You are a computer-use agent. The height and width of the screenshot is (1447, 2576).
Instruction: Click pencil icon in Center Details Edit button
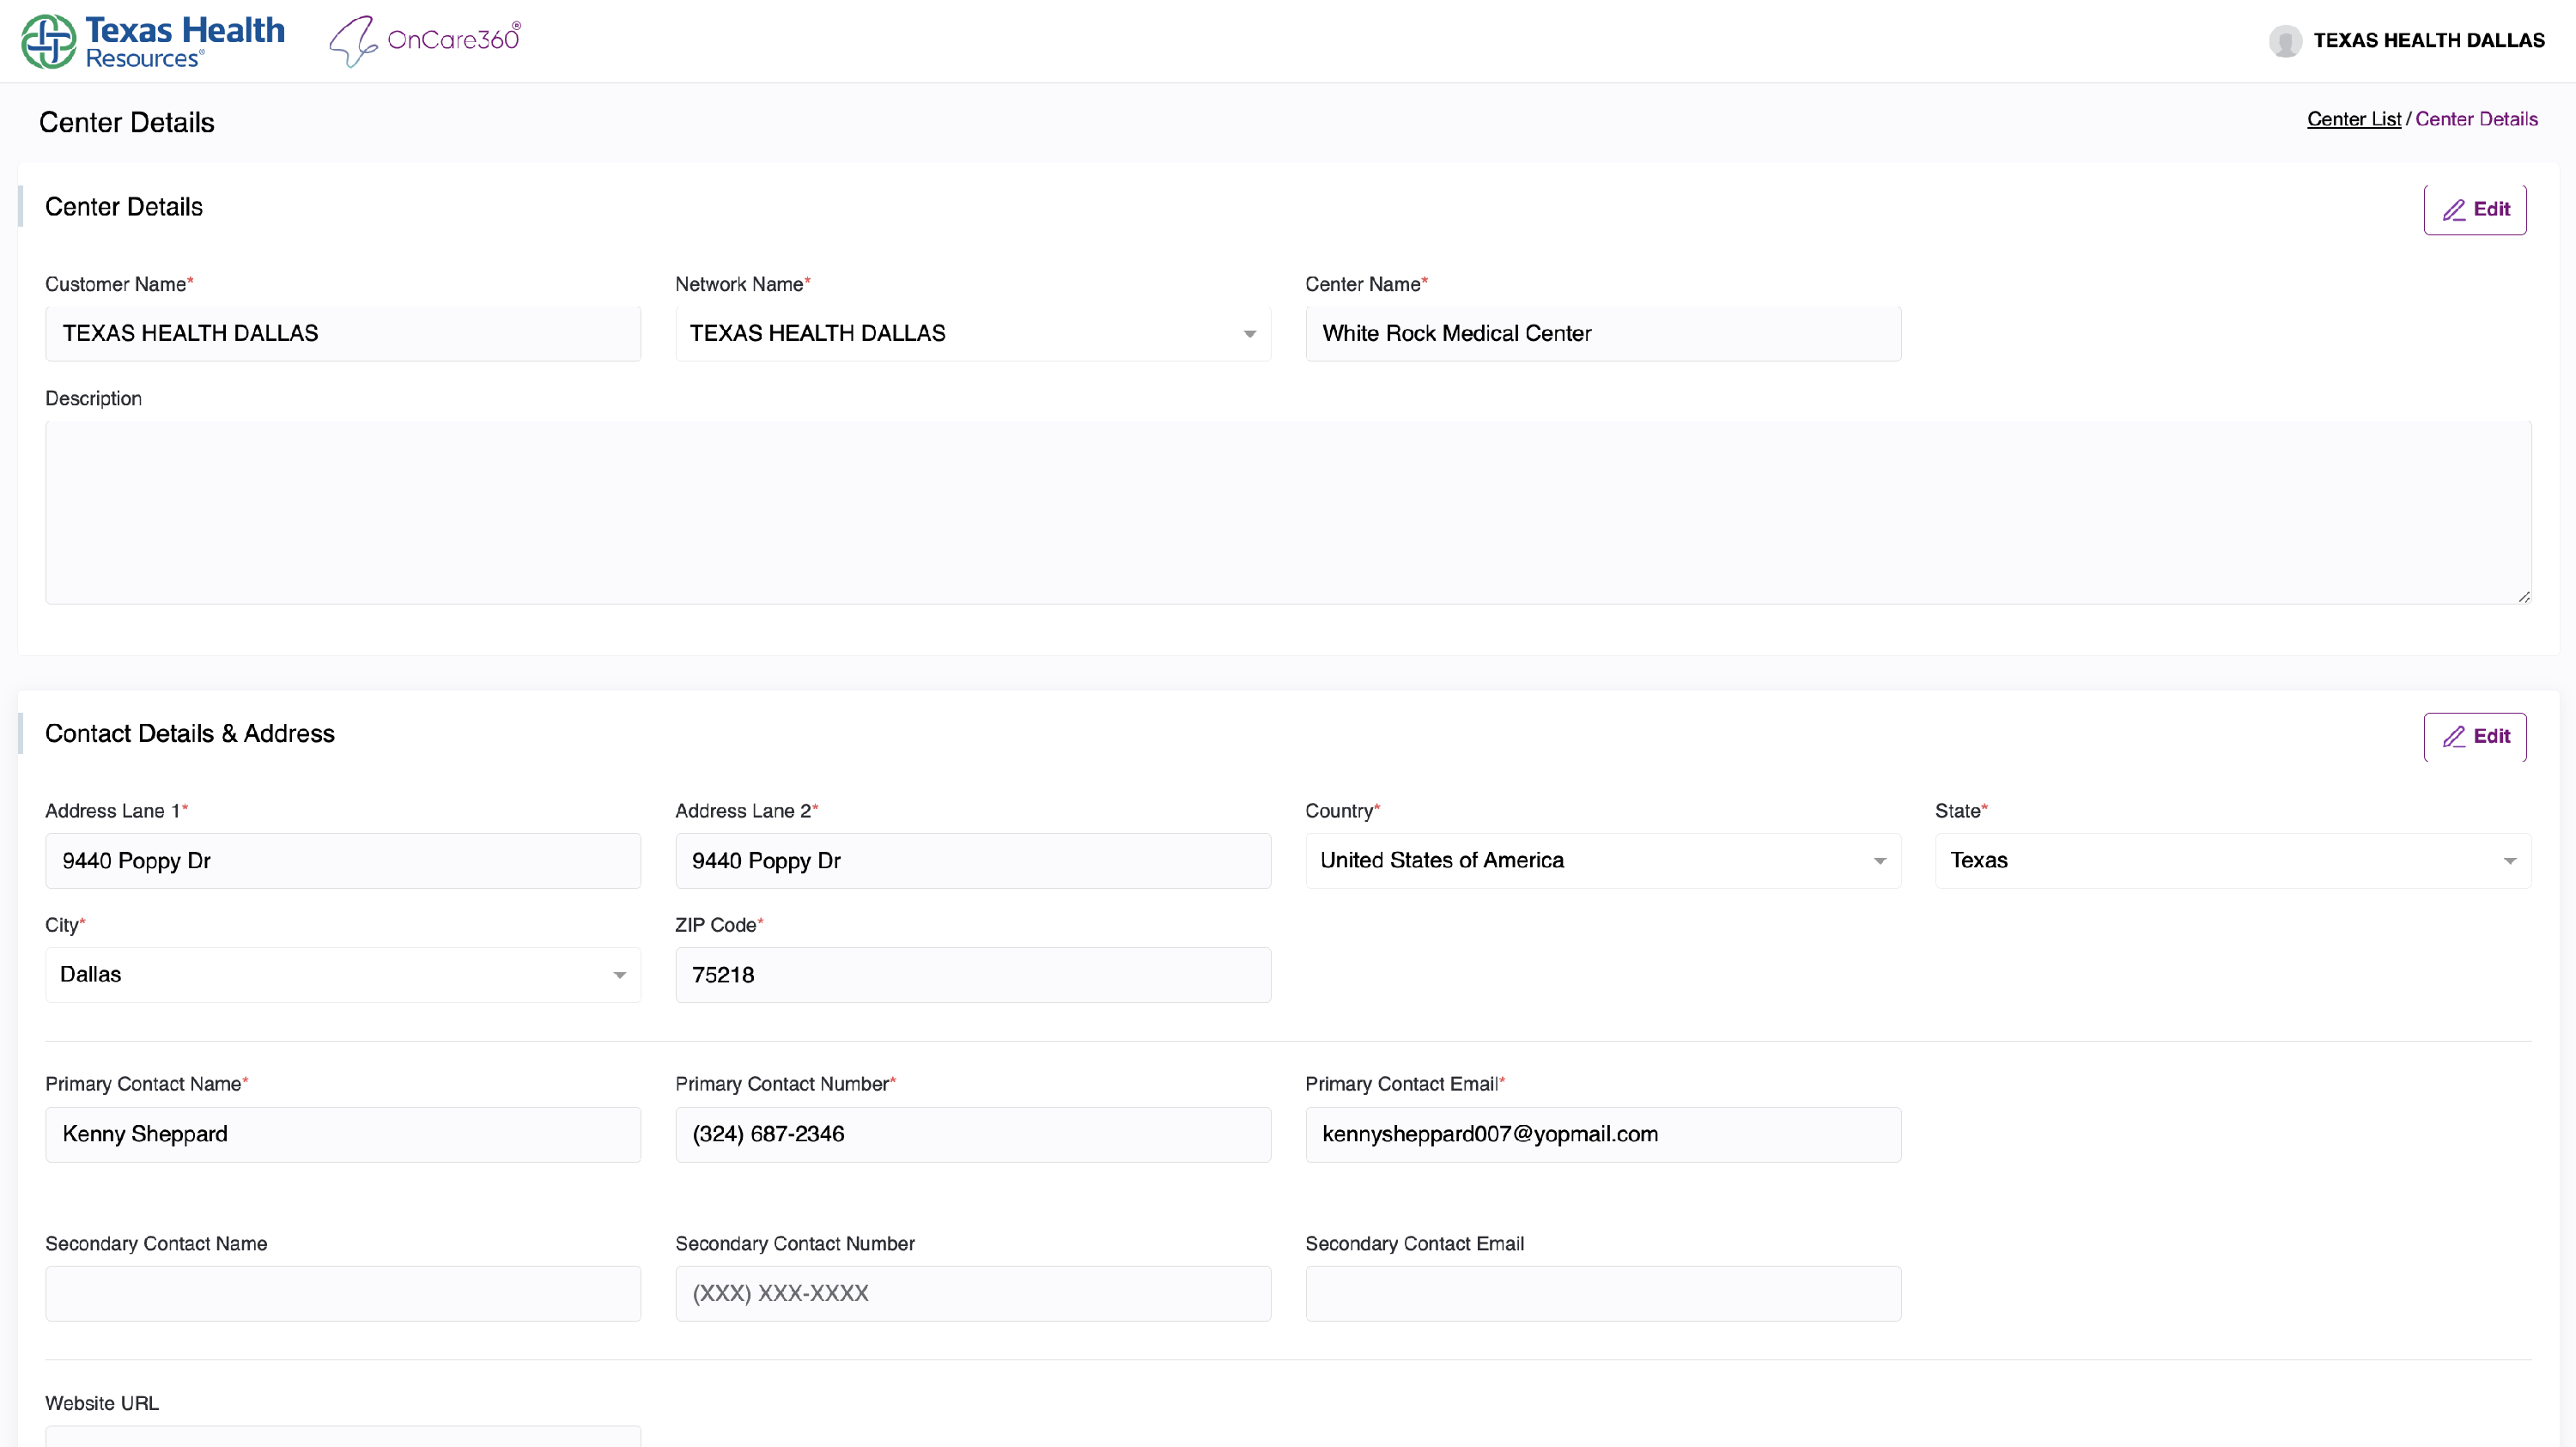tap(2454, 210)
